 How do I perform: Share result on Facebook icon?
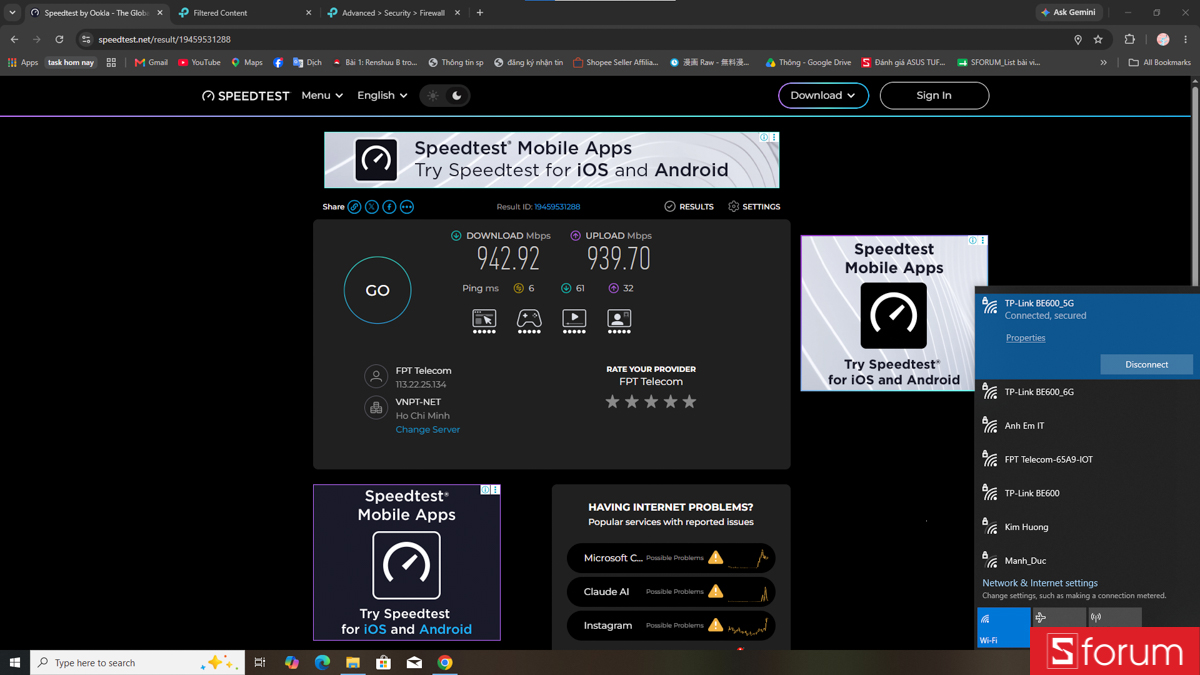click(x=389, y=207)
